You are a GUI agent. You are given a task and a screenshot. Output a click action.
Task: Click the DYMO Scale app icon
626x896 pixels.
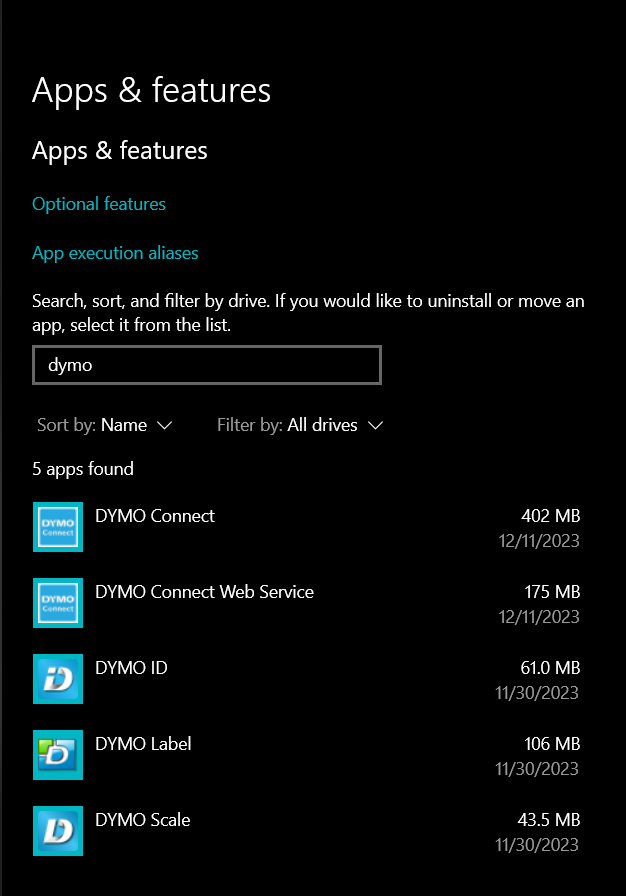click(x=58, y=831)
